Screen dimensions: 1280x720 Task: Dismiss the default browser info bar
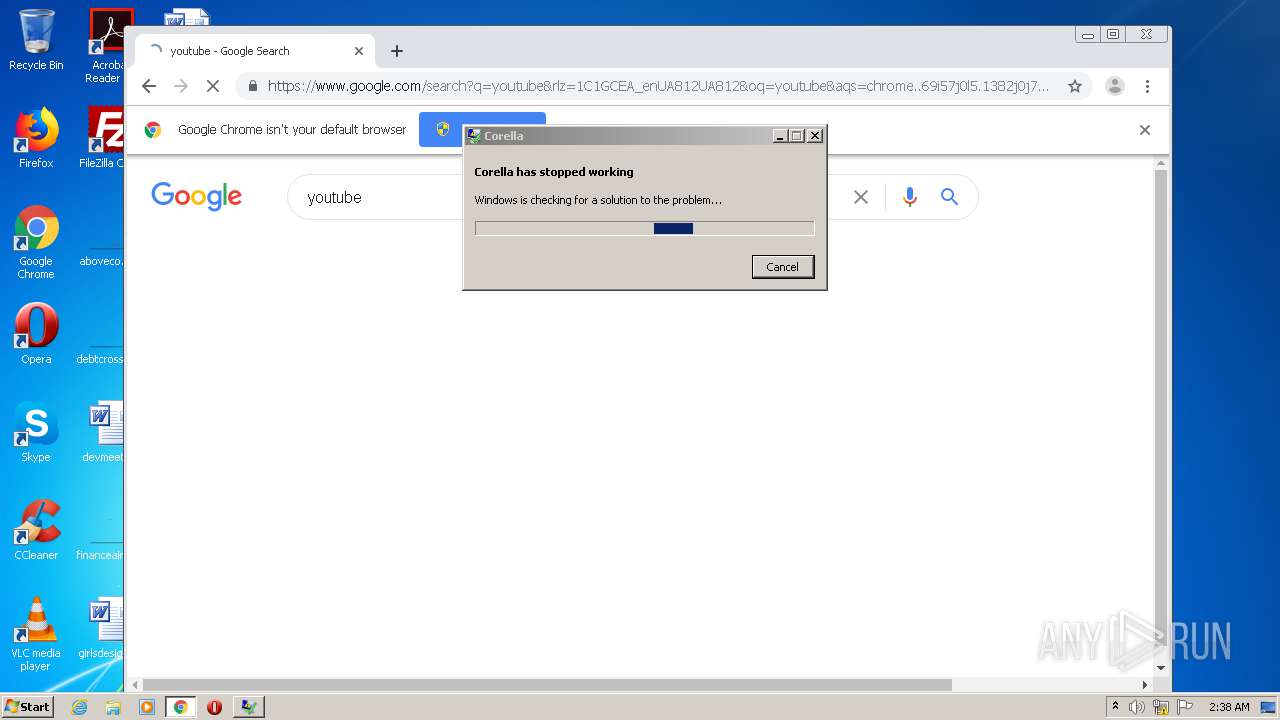point(1145,130)
